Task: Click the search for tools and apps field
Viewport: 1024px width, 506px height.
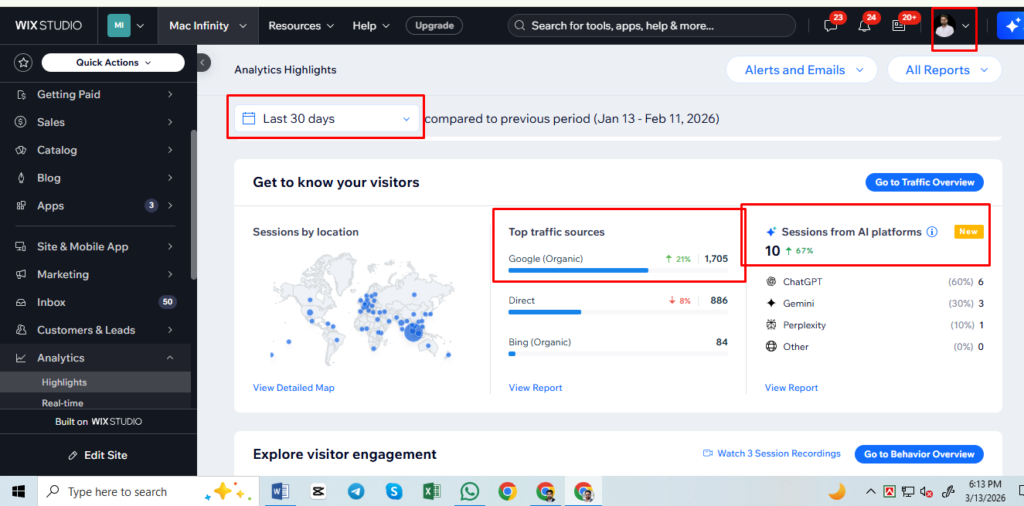Action: (x=652, y=26)
